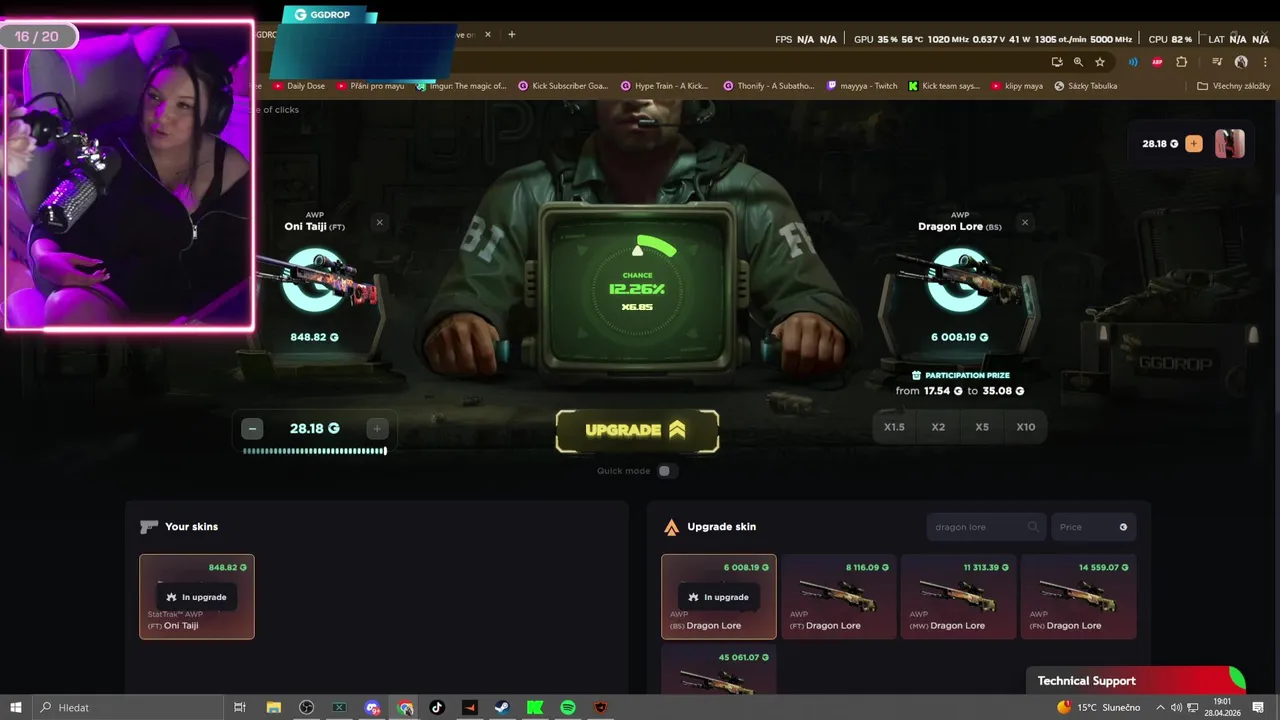Open the mayyya Twitch bookmark
The image size is (1280, 720).
862,86
